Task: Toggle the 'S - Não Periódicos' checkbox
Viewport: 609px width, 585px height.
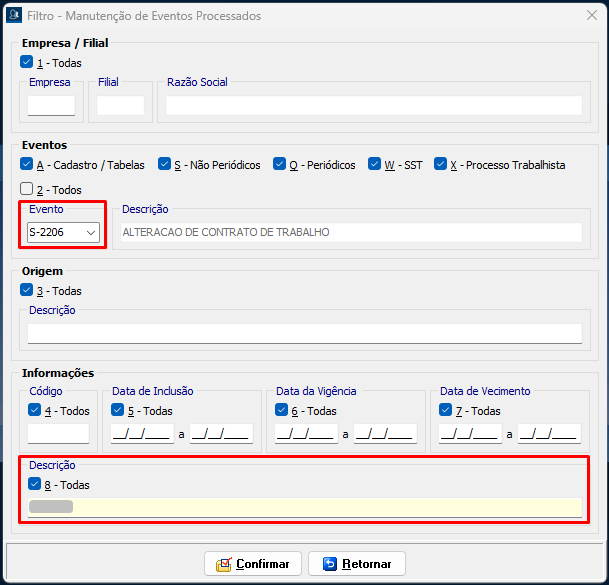Action: [x=165, y=165]
